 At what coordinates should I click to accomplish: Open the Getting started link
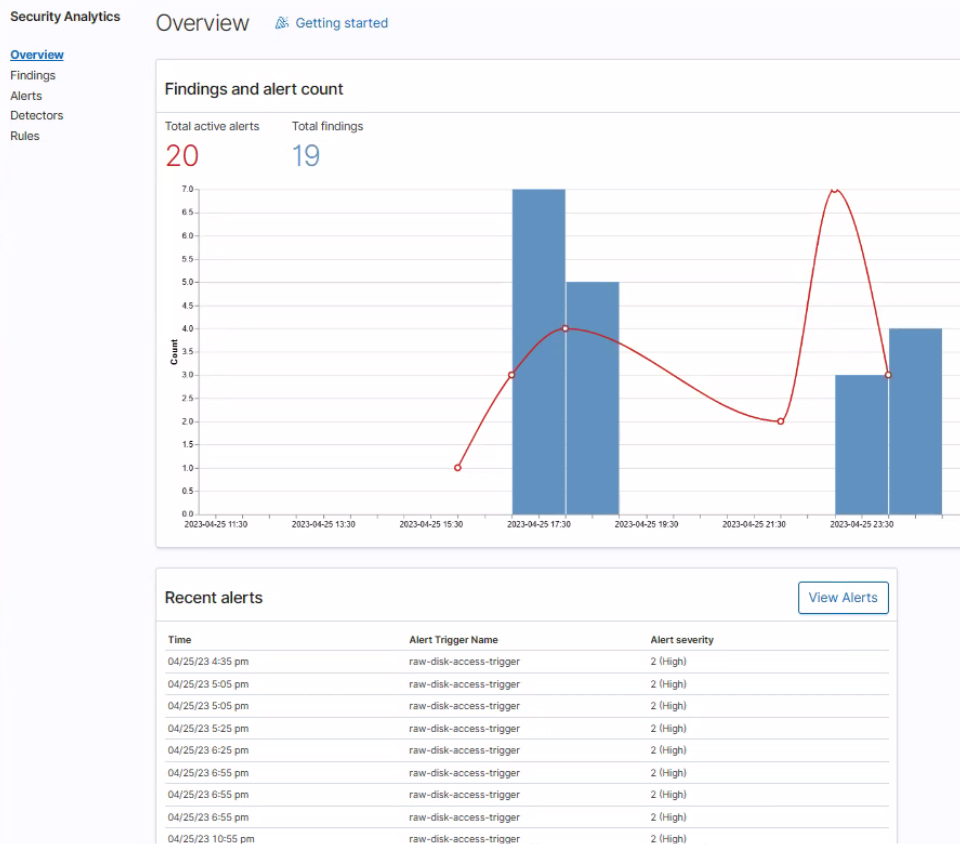click(x=340, y=22)
